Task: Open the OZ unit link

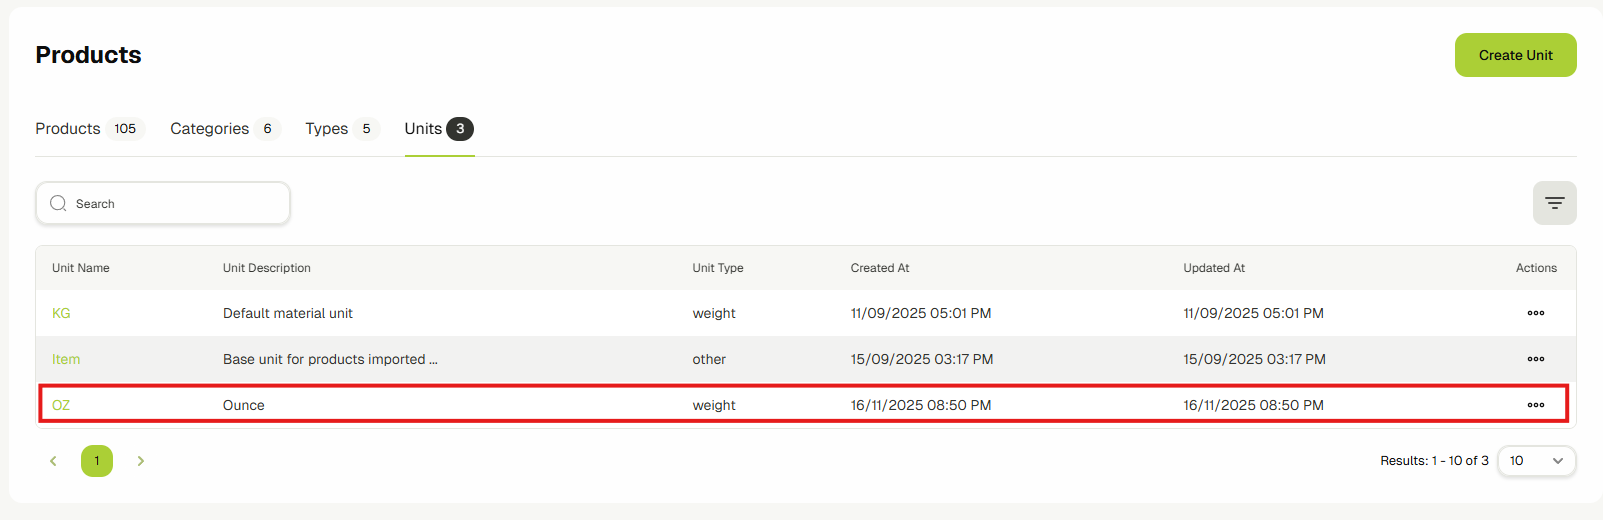Action: pyautogui.click(x=61, y=405)
